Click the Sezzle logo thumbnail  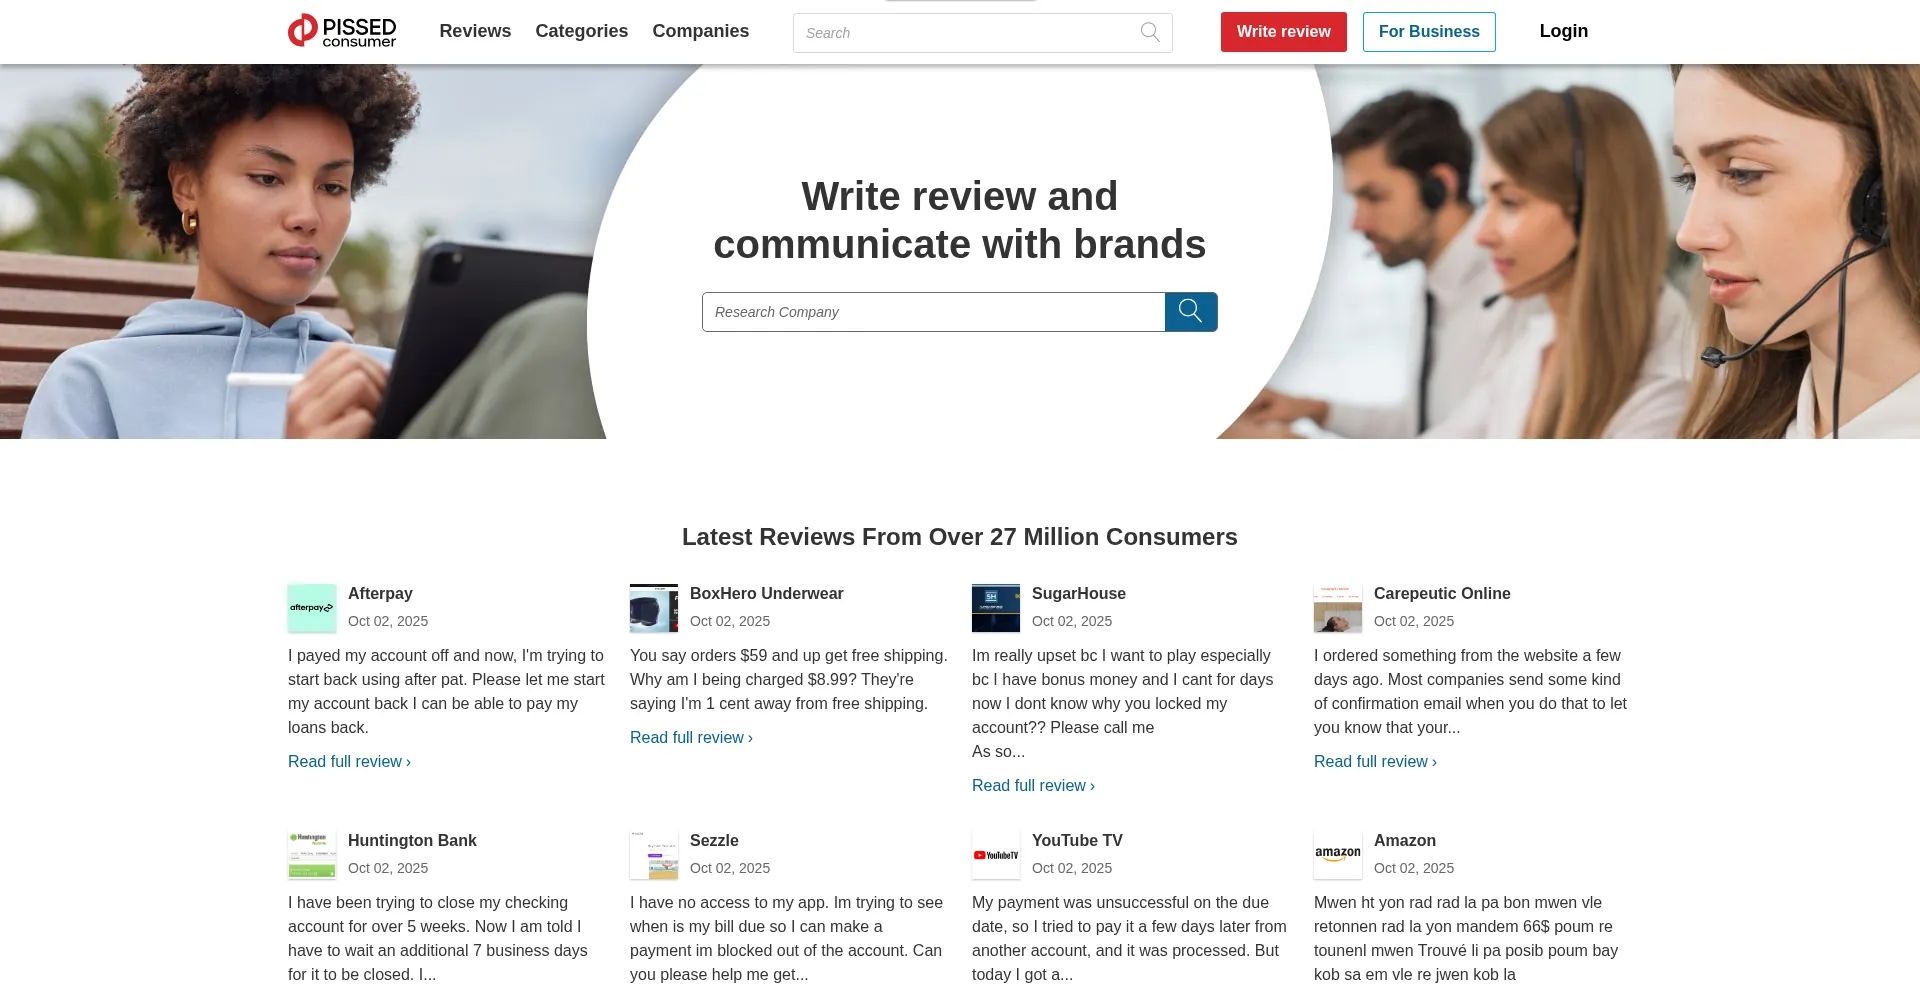point(654,855)
